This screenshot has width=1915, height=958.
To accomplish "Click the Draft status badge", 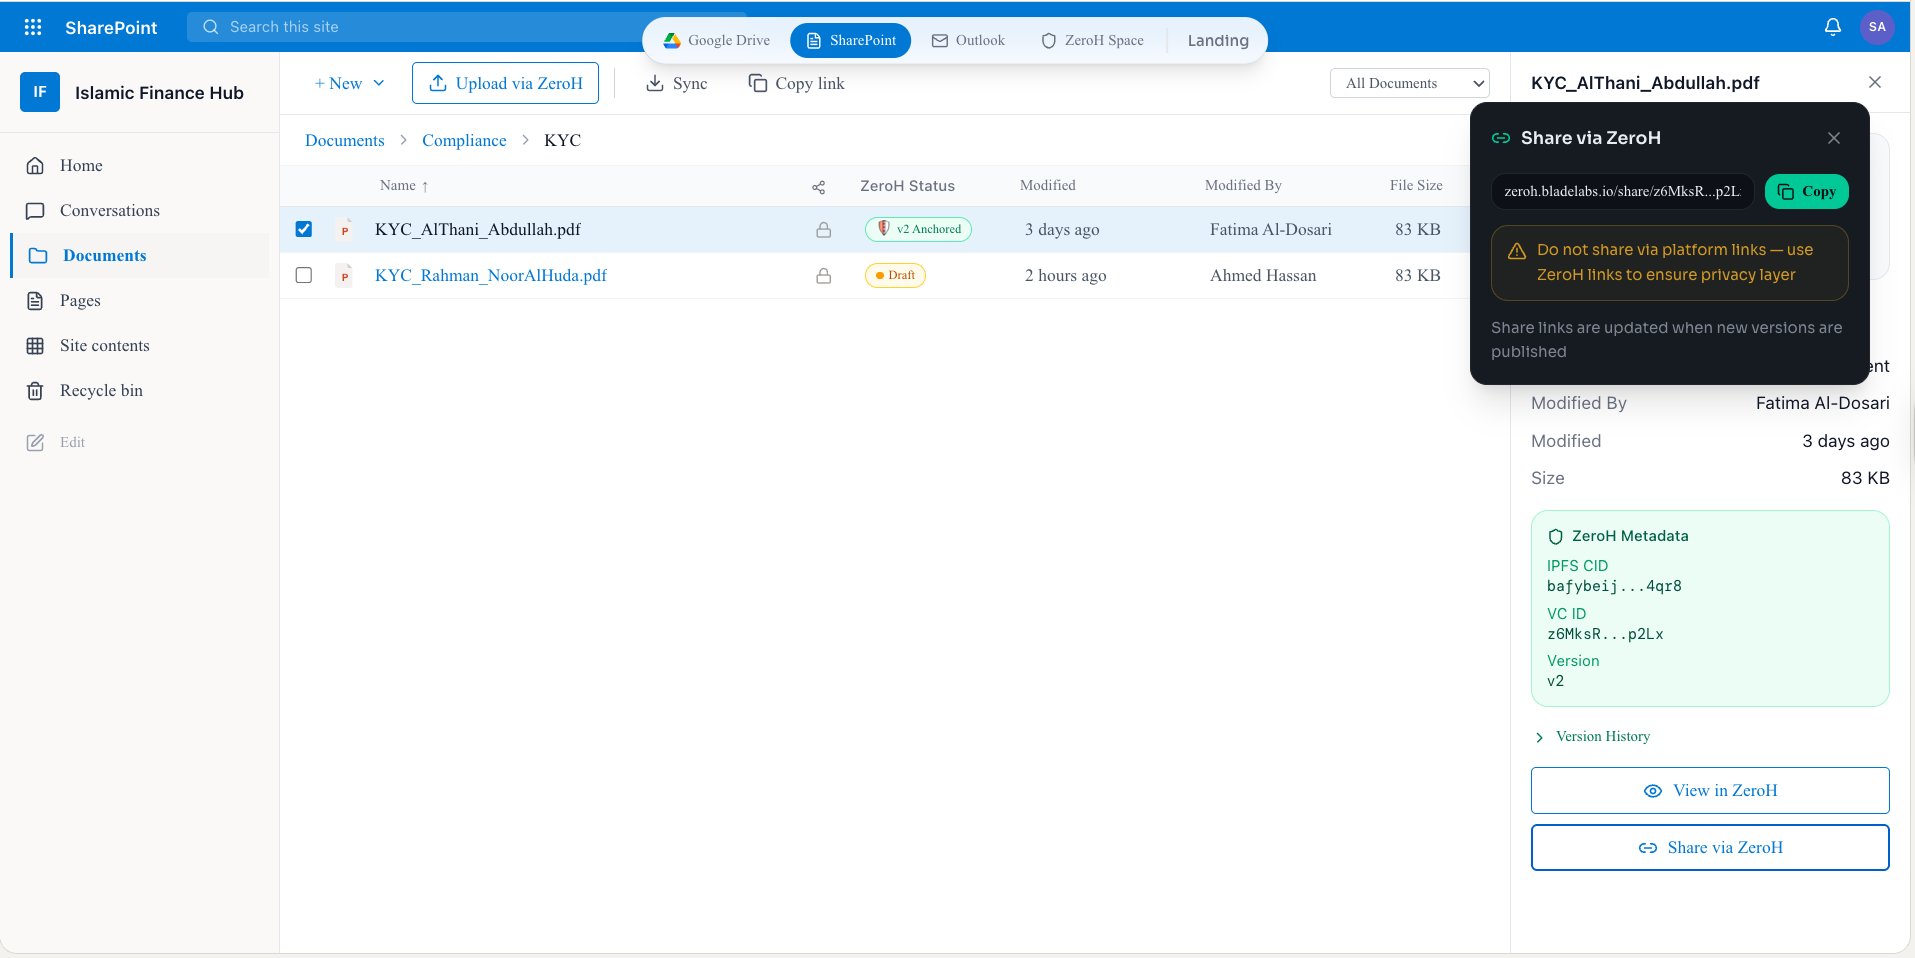I will click(x=895, y=275).
